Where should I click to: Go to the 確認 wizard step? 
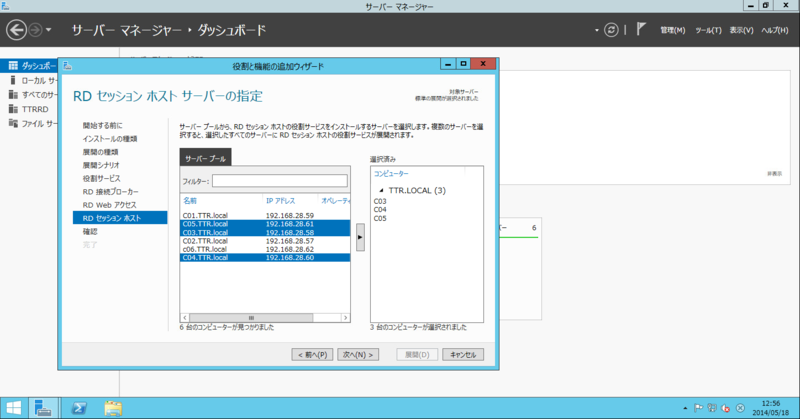point(90,232)
